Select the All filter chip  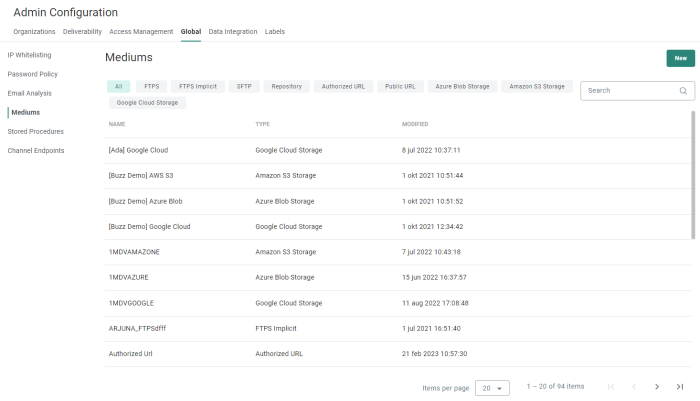click(x=118, y=87)
